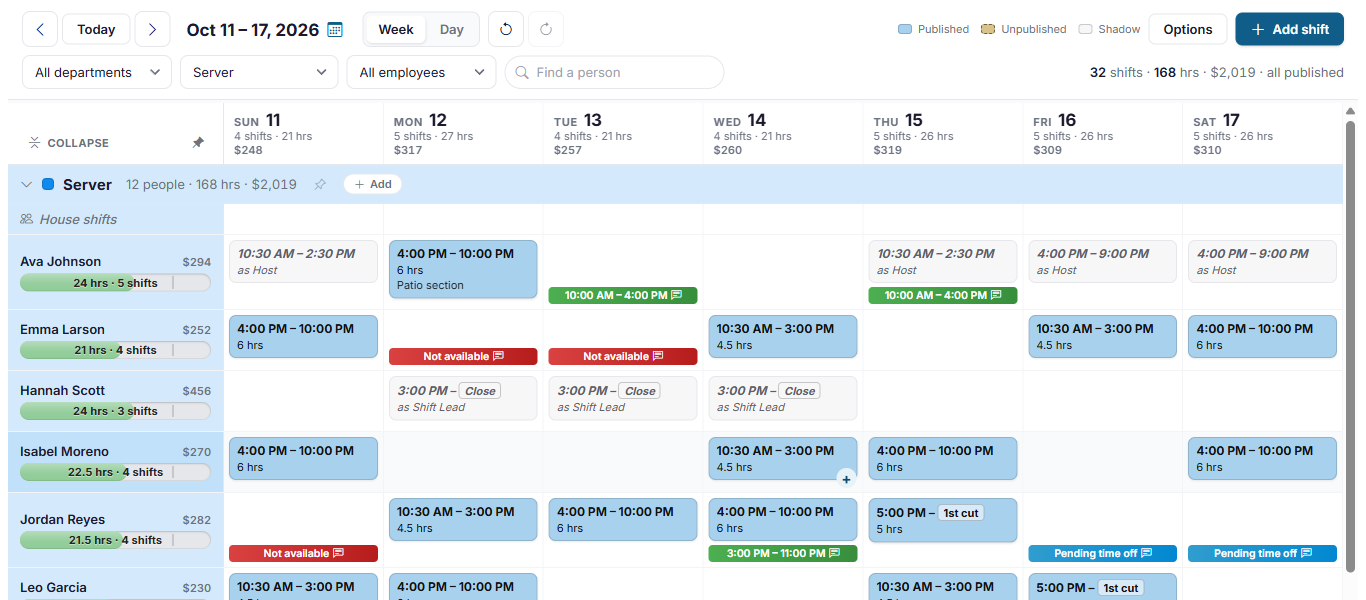Click Close tag on Hannah's Monday shift
The width and height of the screenshot is (1366, 600).
pos(480,391)
